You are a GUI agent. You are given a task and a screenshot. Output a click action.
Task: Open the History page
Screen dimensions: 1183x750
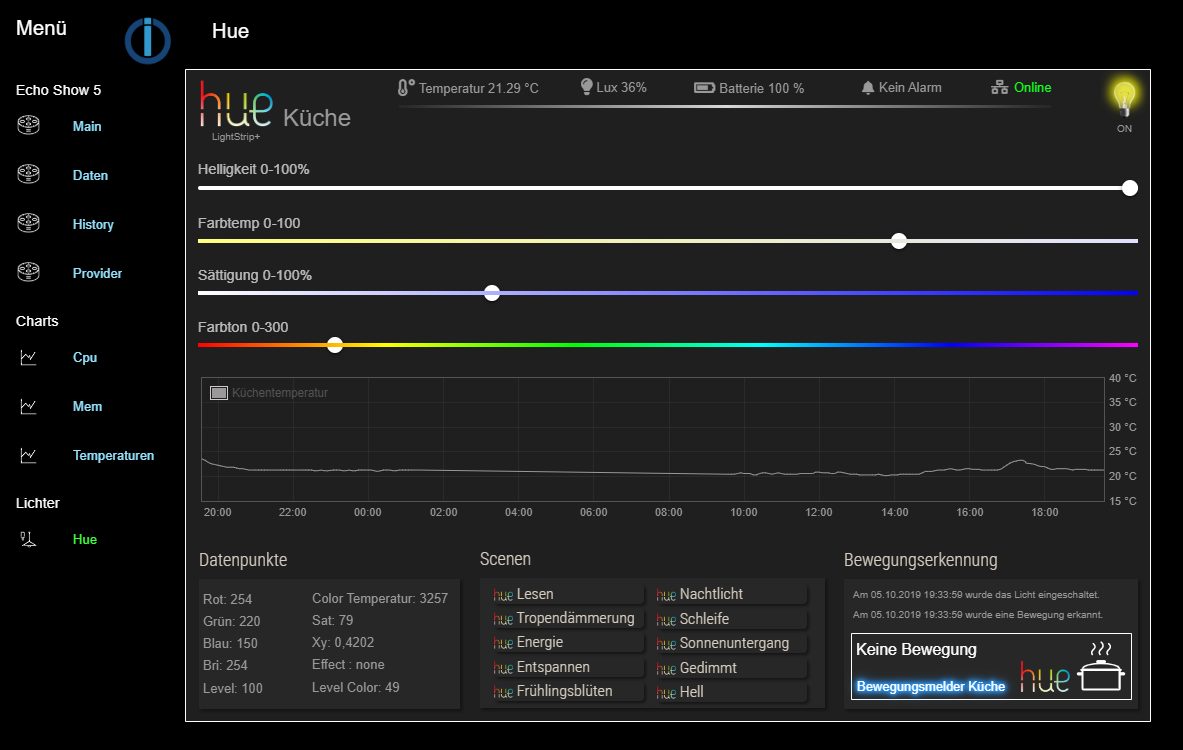93,224
